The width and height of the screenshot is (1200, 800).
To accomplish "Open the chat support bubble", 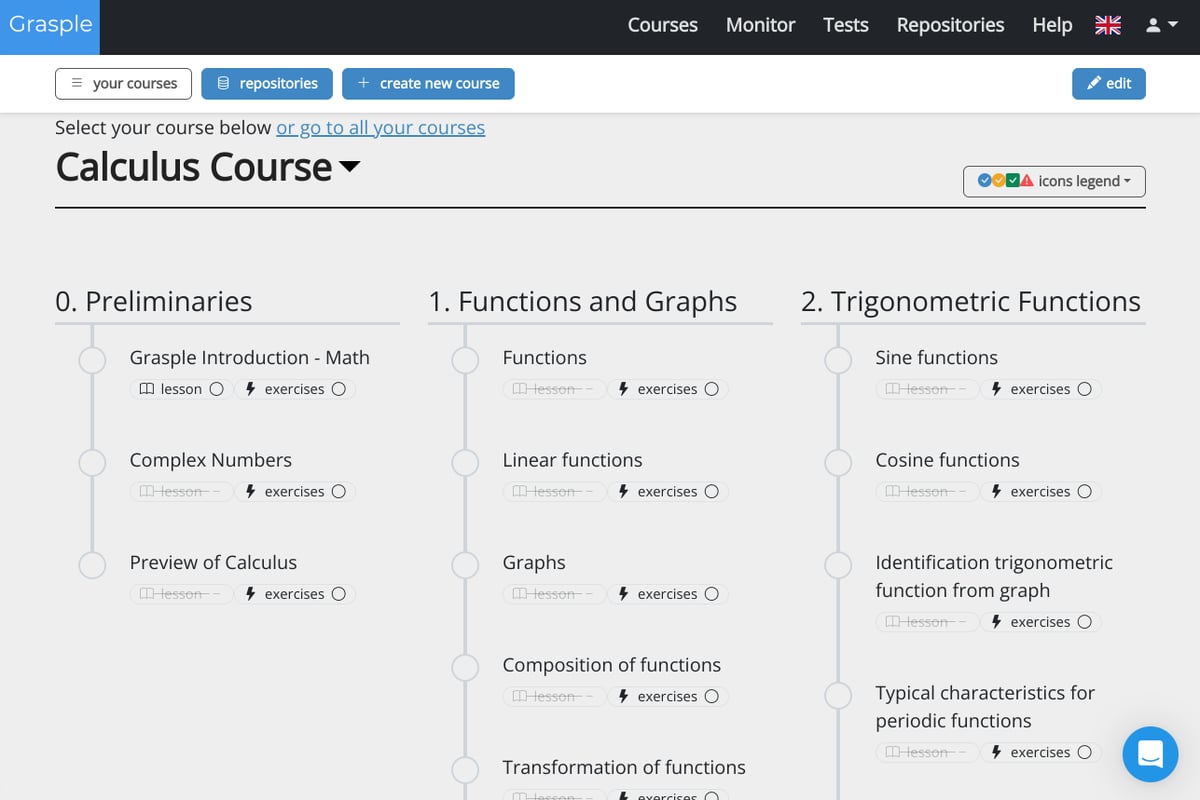I will 1150,754.
